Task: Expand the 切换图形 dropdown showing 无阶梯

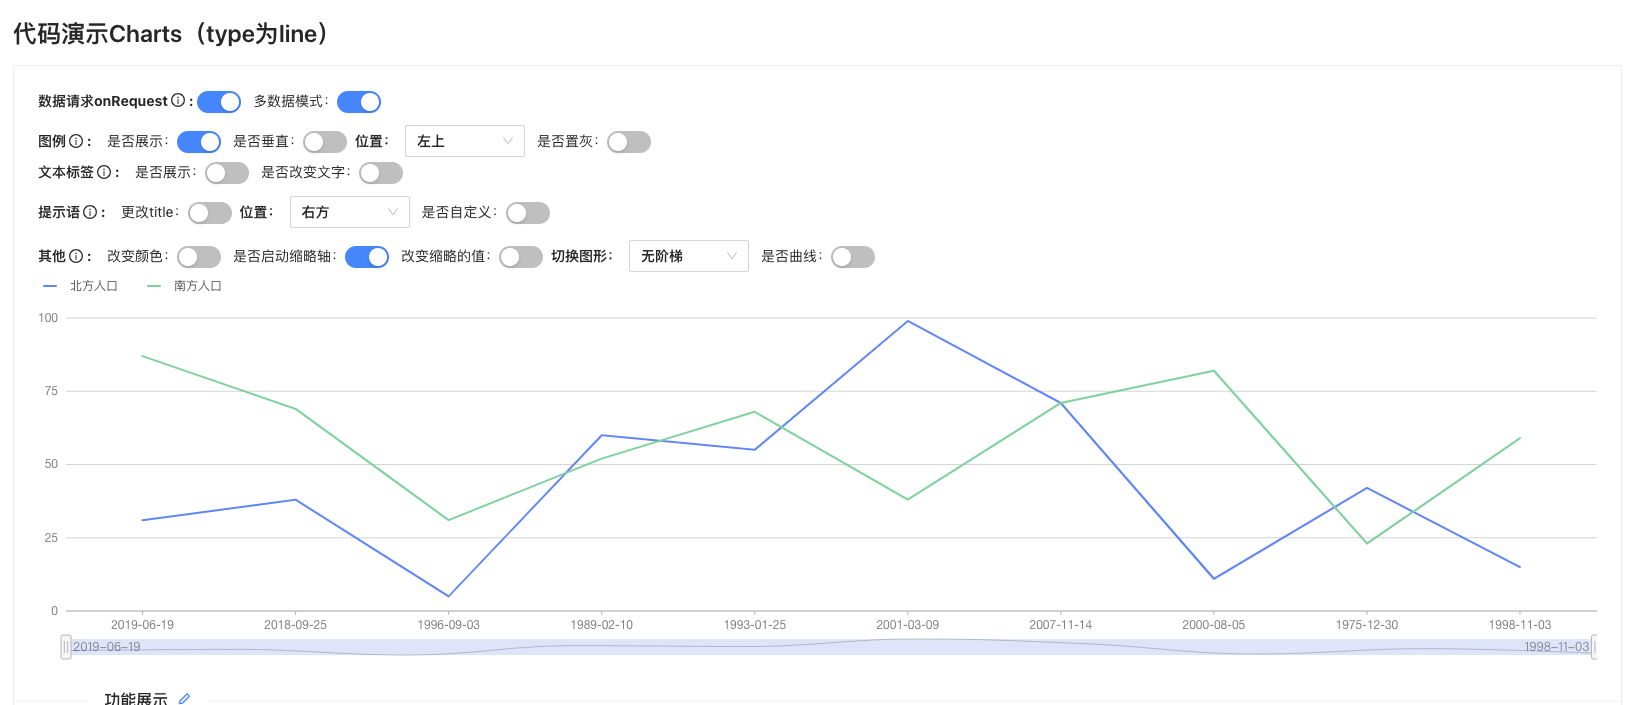Action: 688,256
